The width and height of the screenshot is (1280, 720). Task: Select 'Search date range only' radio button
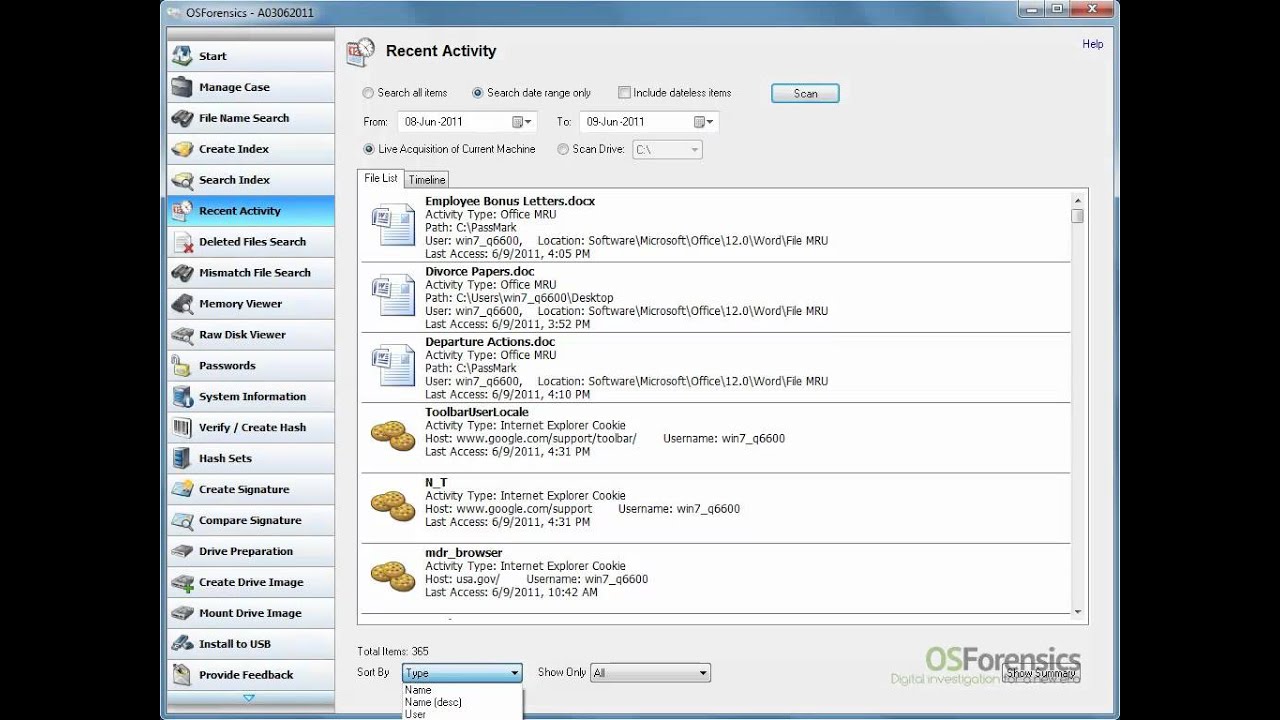coord(478,93)
